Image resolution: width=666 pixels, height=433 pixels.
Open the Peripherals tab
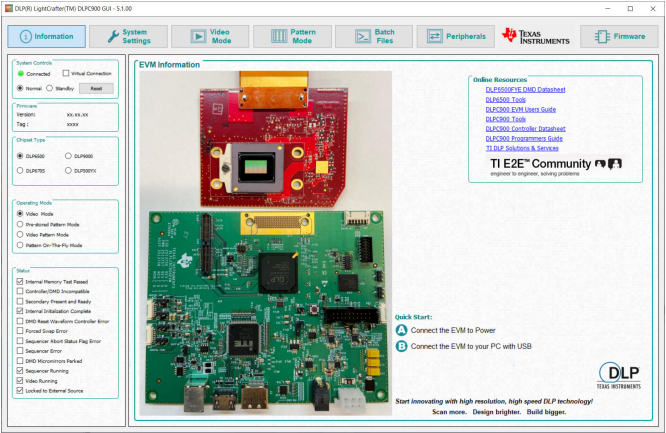tap(456, 37)
